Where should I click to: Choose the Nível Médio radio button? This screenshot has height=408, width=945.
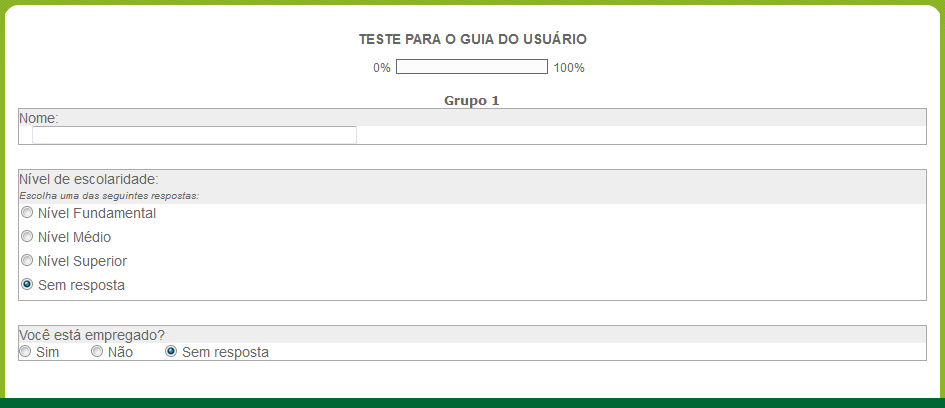[x=27, y=237]
